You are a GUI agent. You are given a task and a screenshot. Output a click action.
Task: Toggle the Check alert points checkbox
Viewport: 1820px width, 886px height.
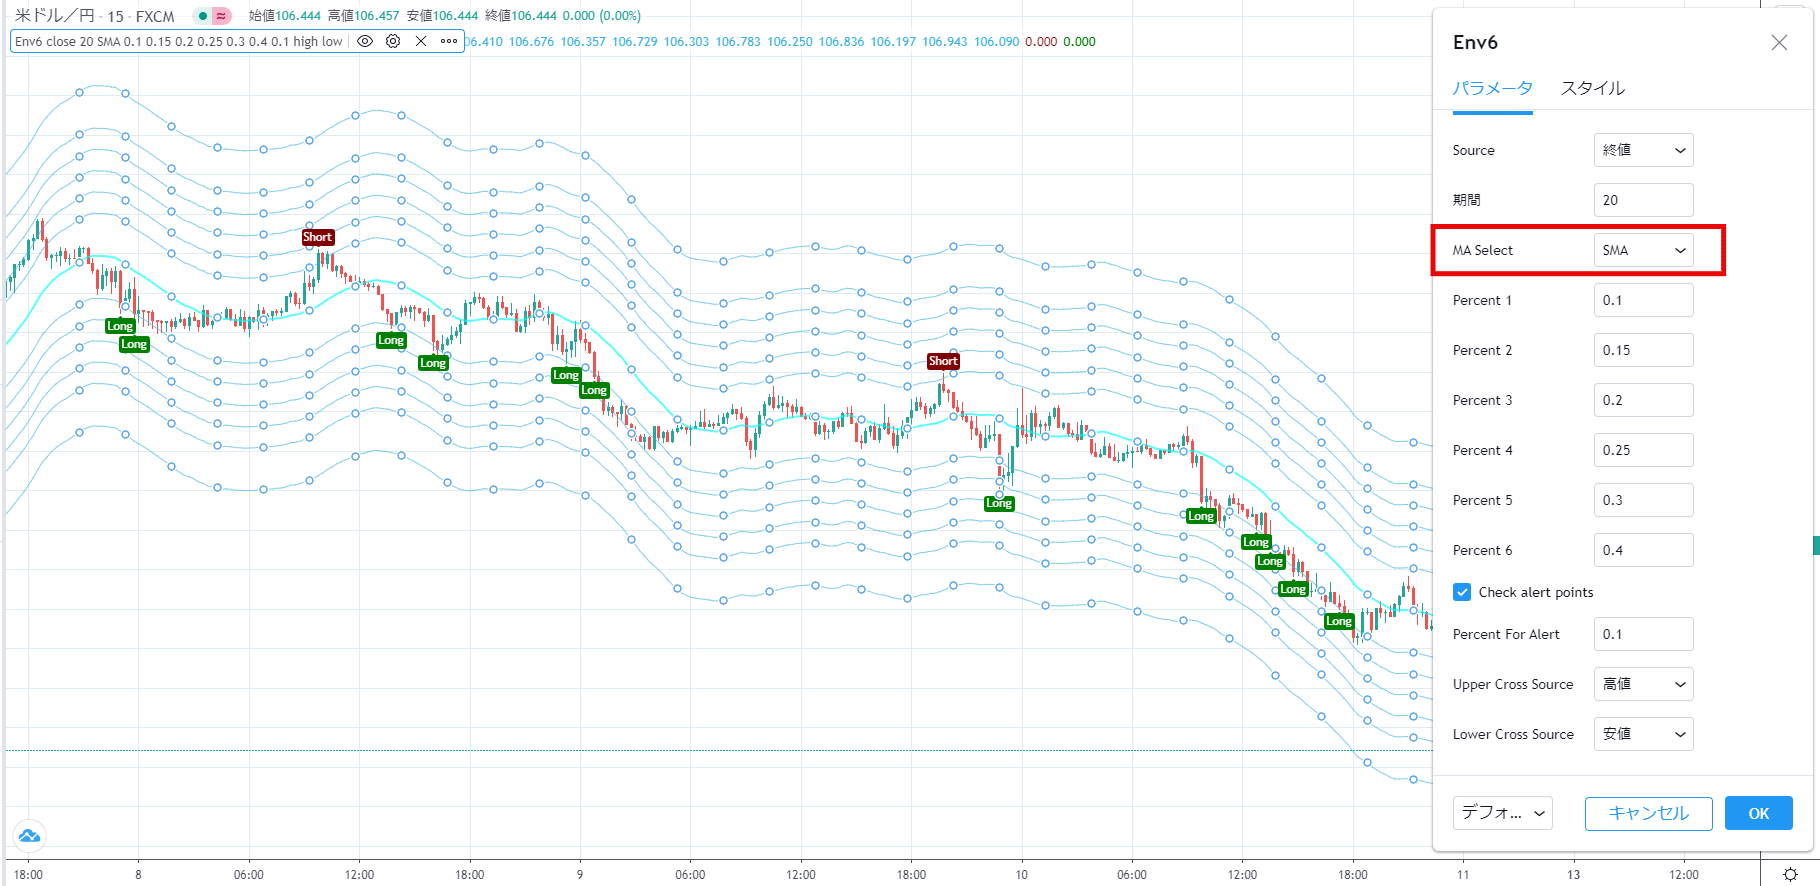coord(1462,592)
